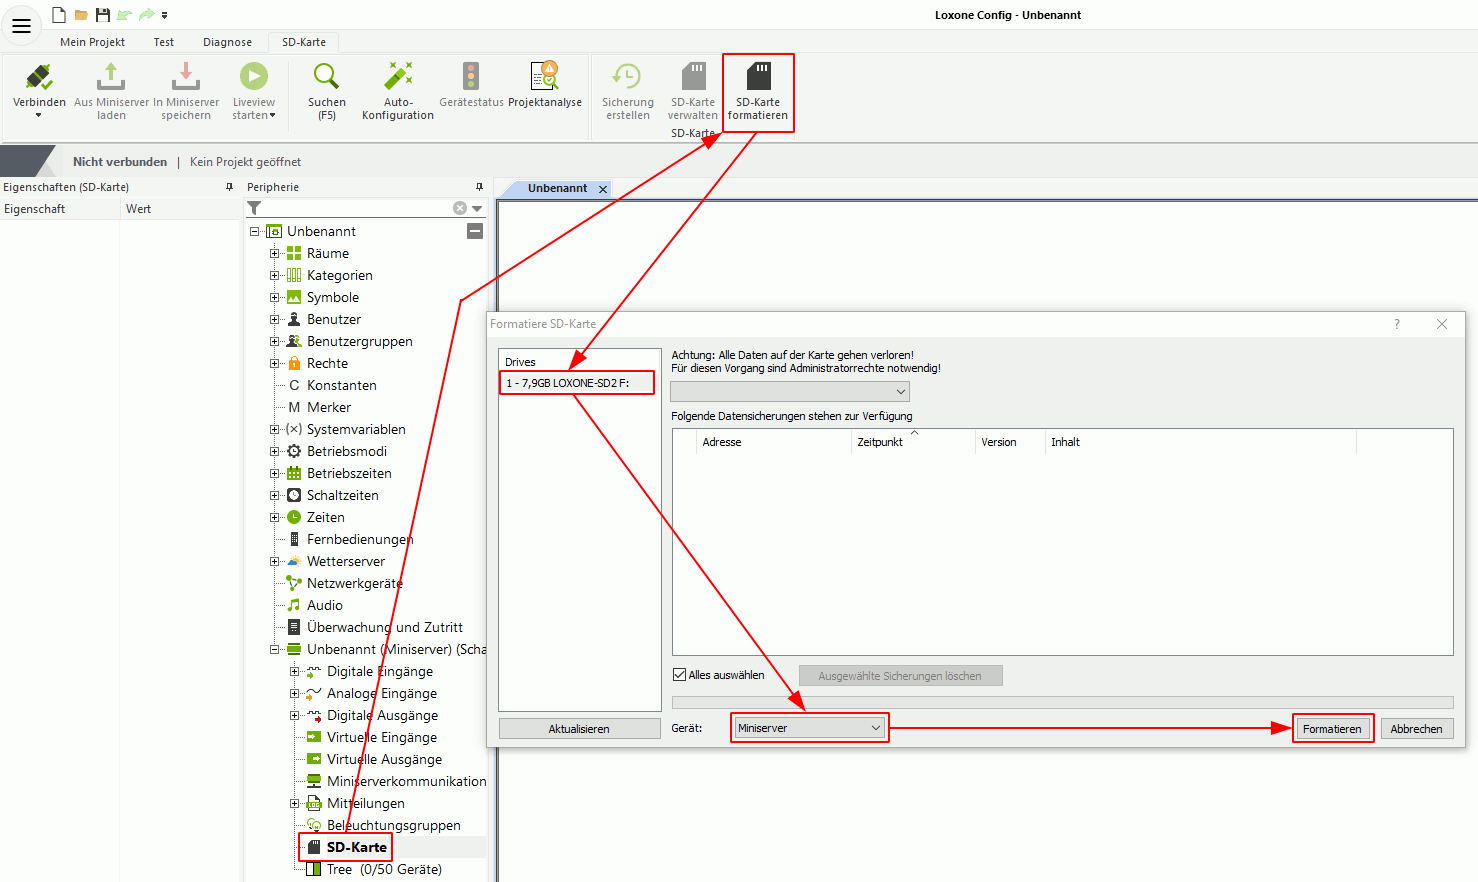Switch to Mein Projekt tab

(92, 42)
